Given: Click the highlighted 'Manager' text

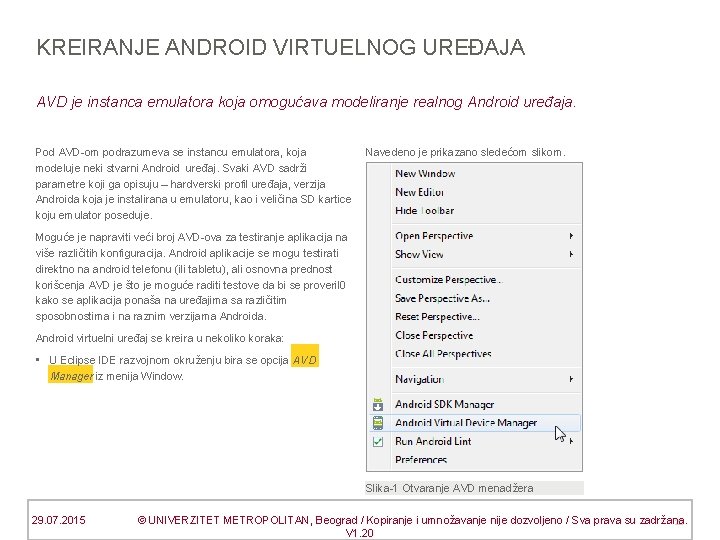Looking at the screenshot, I should [x=71, y=376].
